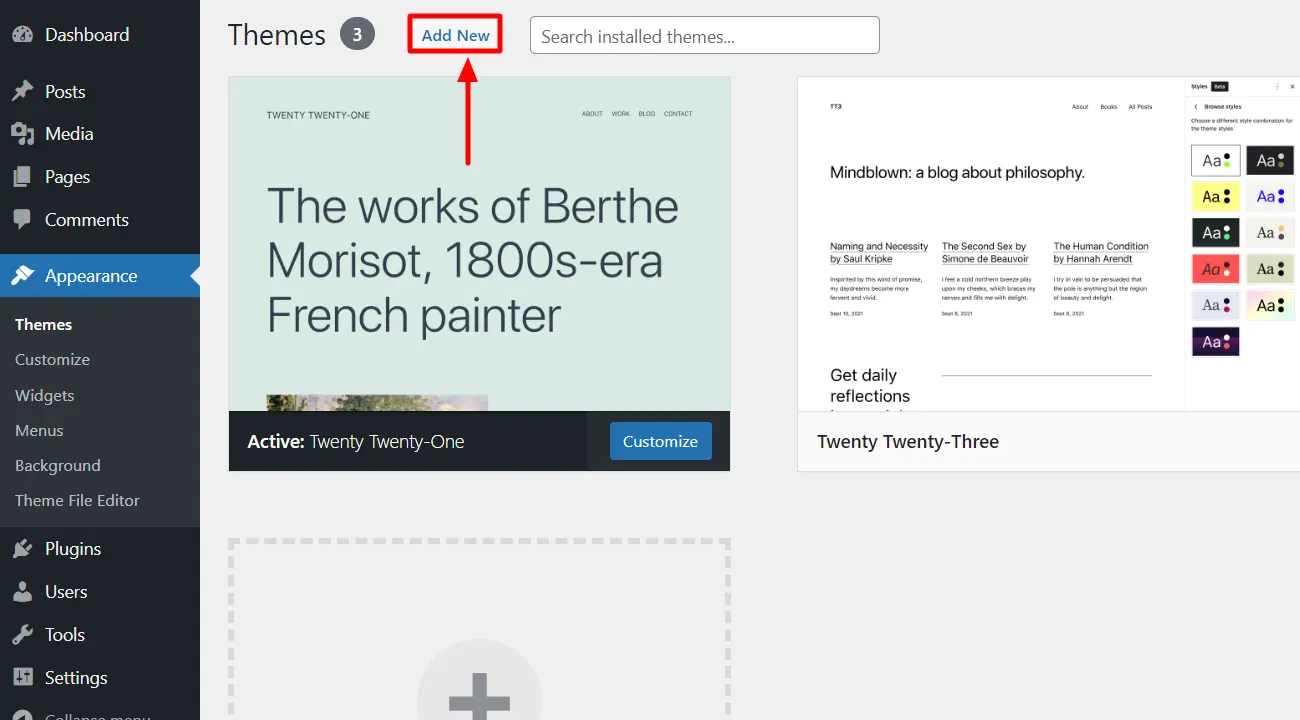Select the Comments speech bubble icon
This screenshot has height=720, width=1300.
pos(23,220)
